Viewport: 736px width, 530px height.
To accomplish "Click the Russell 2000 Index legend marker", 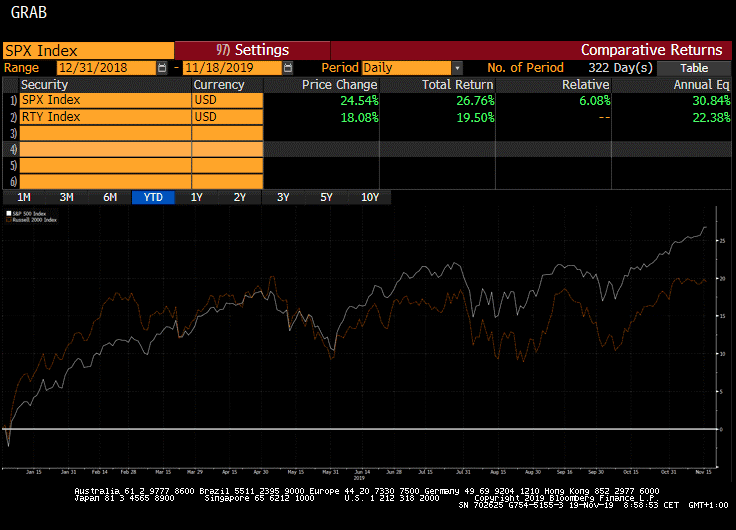I will point(8,219).
